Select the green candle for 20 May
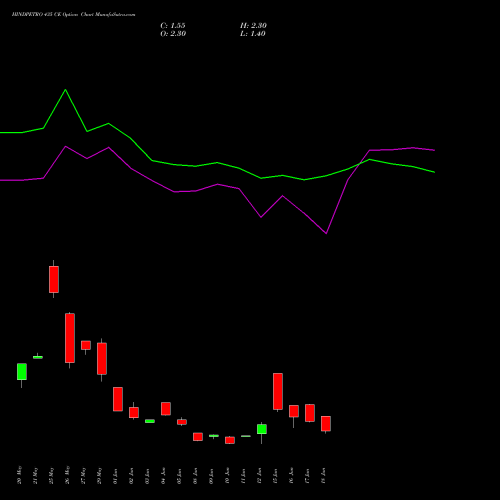 (22, 372)
